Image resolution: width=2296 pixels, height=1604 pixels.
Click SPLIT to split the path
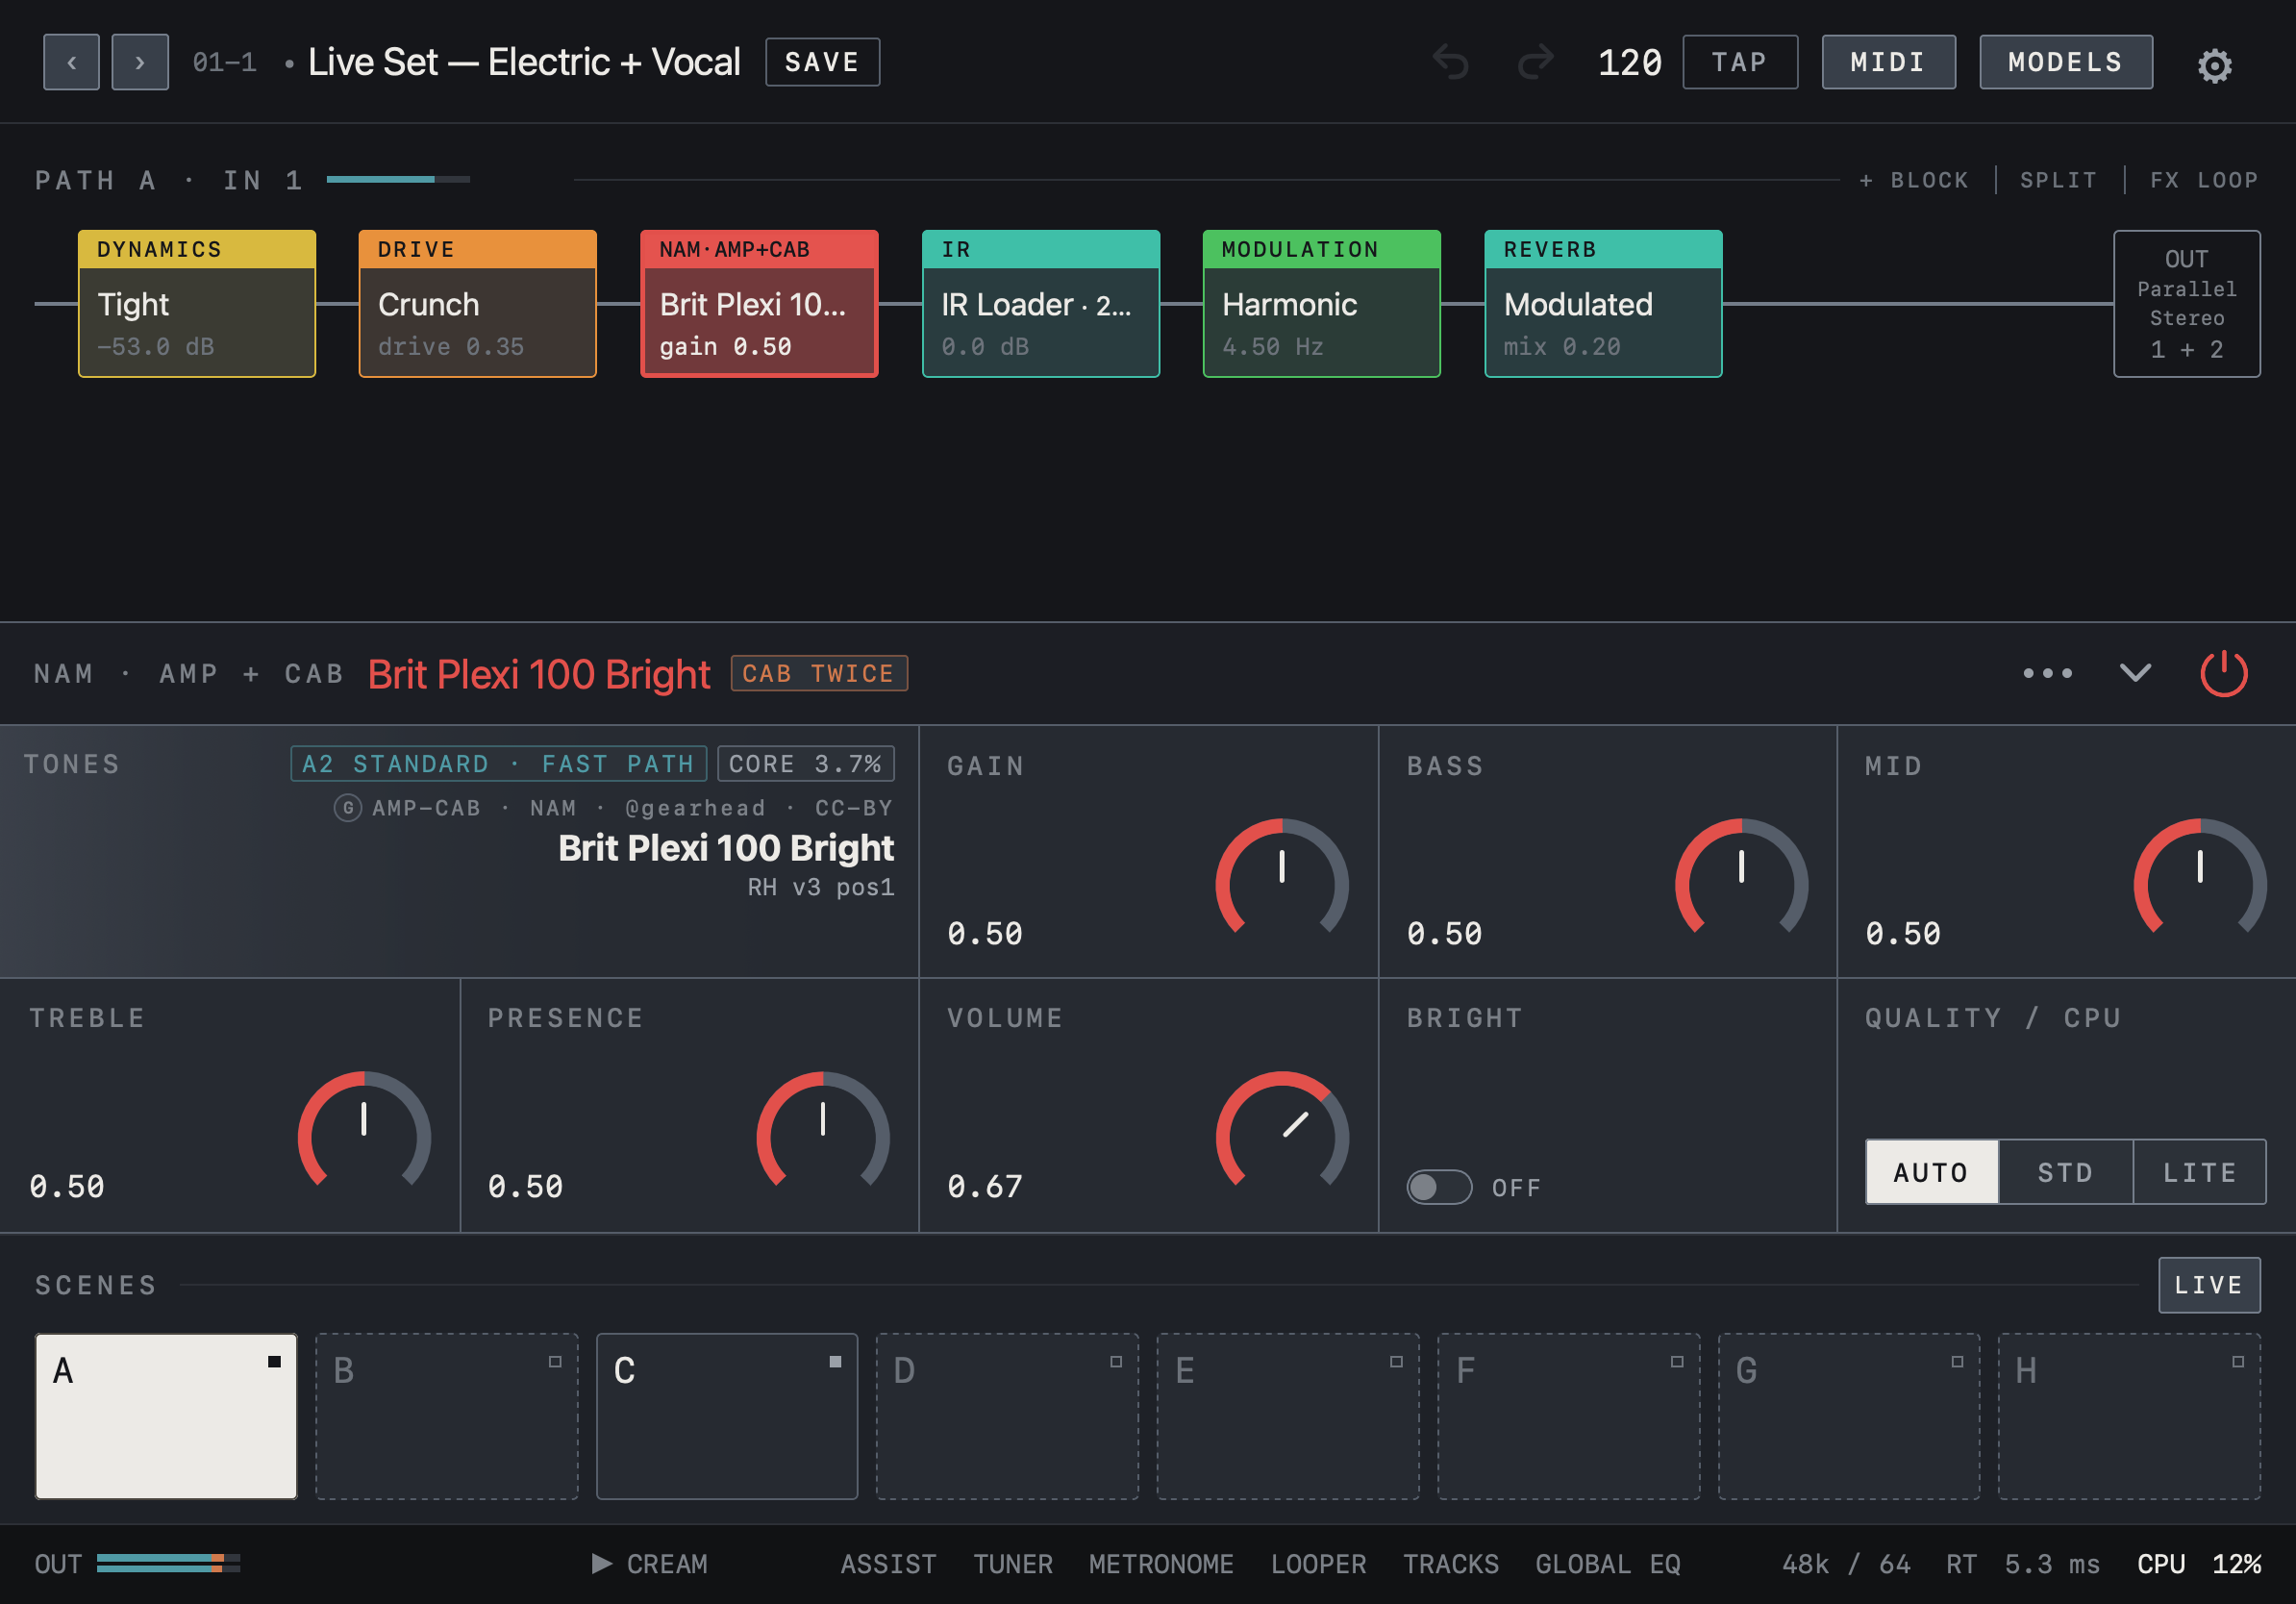coord(2058,180)
